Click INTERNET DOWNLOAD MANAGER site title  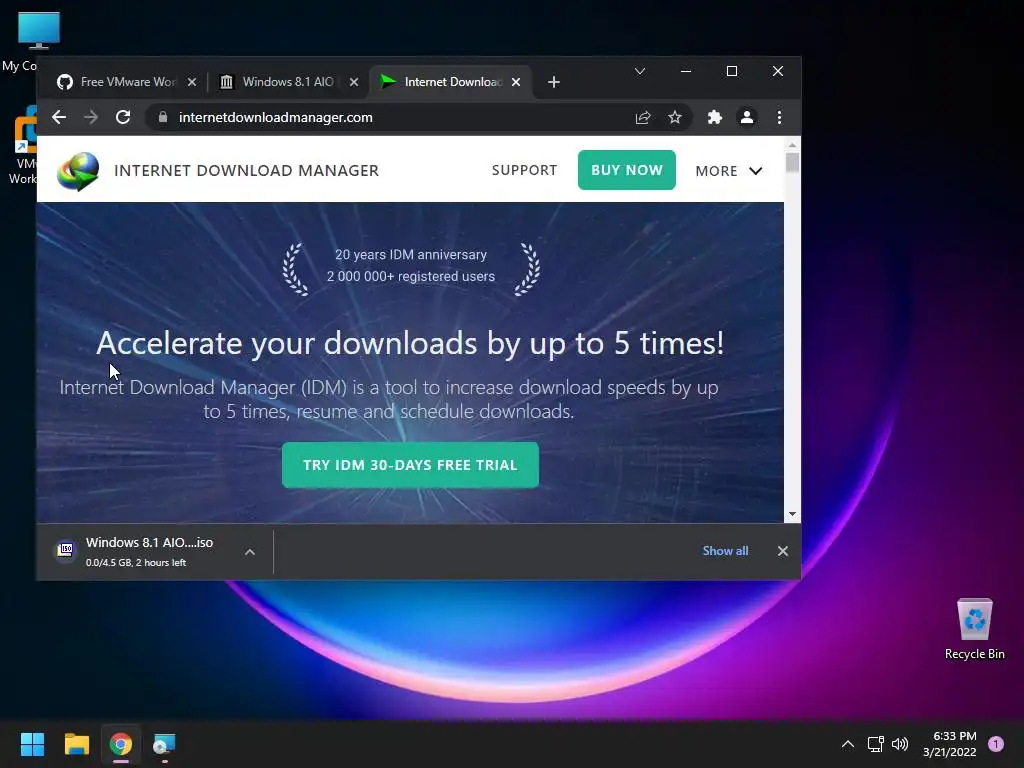pos(246,170)
